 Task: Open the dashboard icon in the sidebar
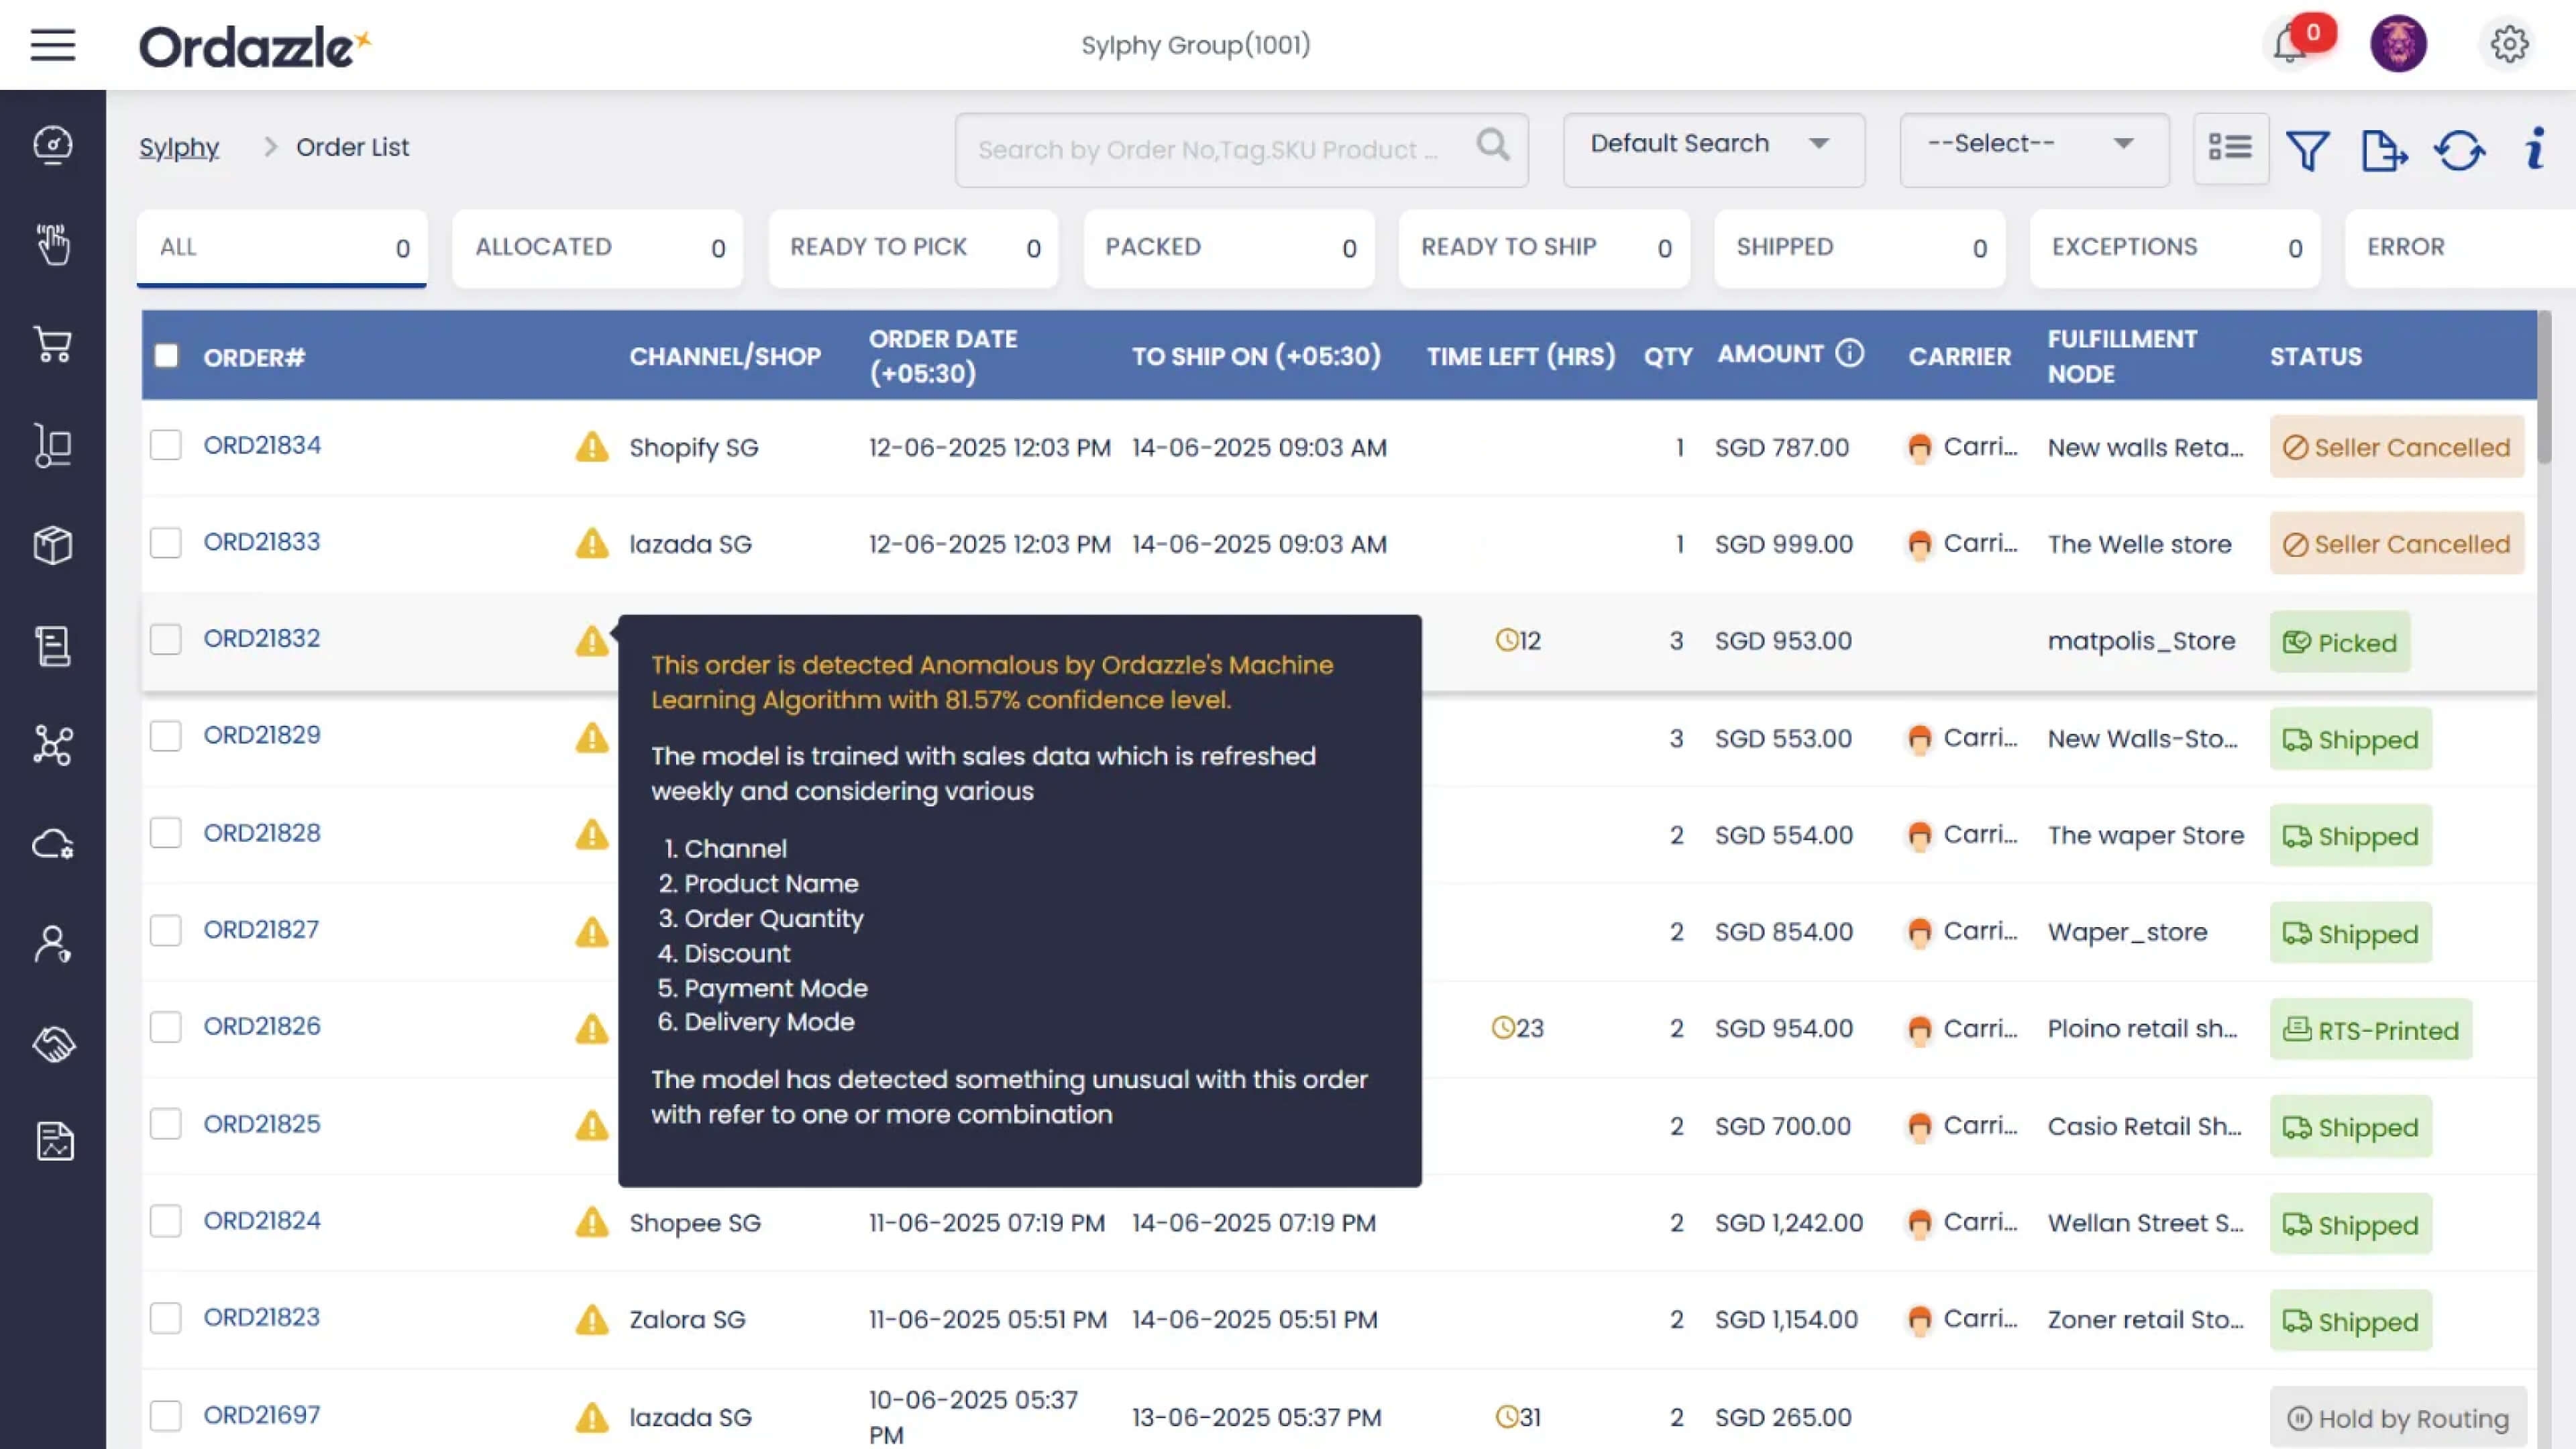click(53, 145)
